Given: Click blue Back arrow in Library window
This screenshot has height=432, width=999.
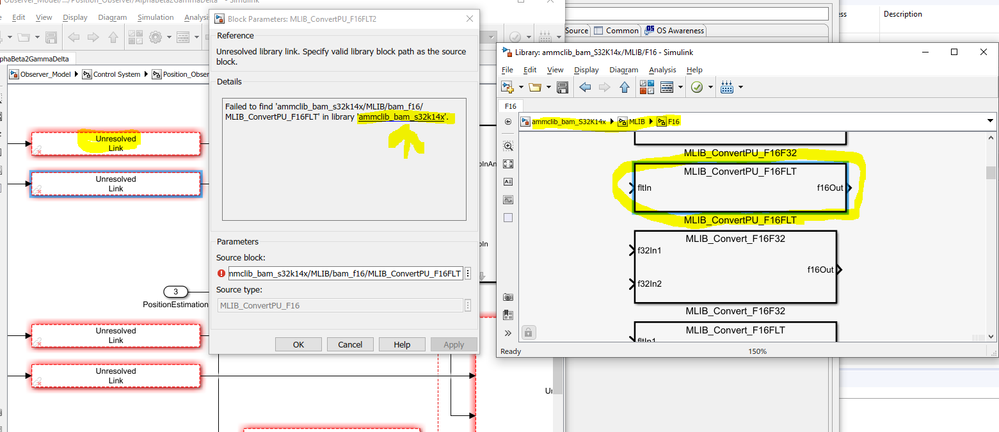Looking at the screenshot, I should (x=585, y=87).
